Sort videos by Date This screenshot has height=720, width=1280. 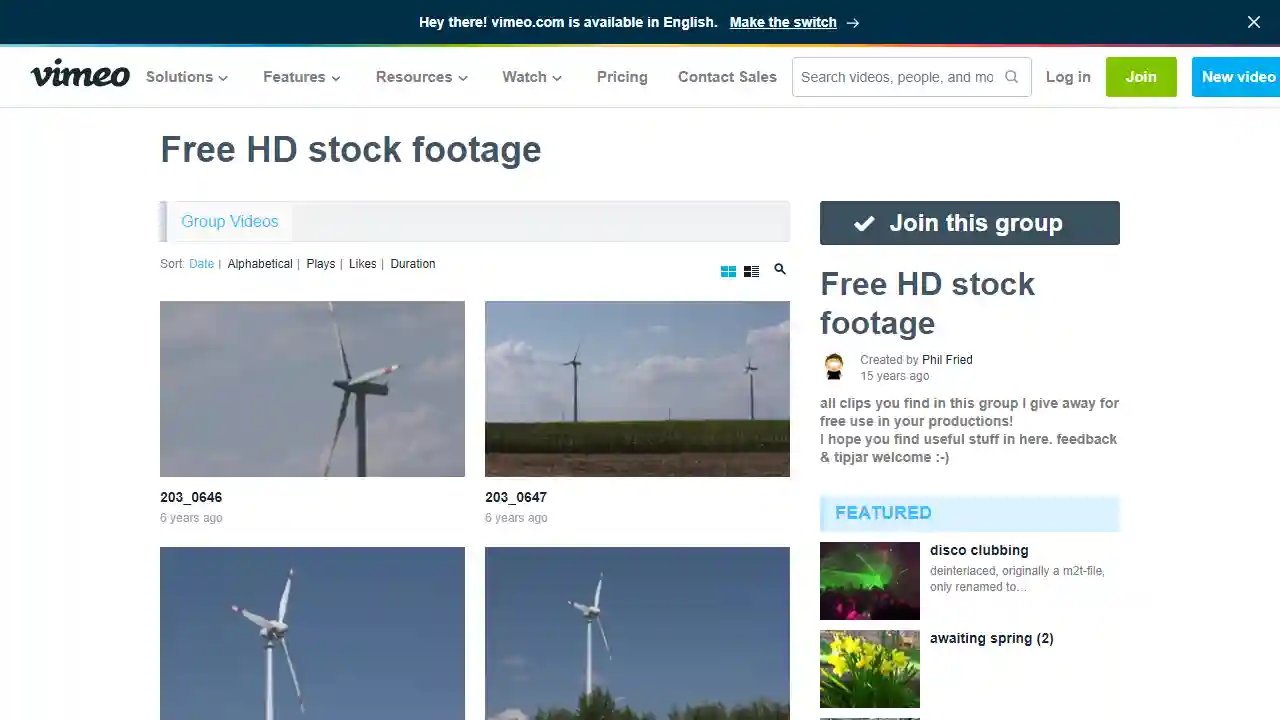click(x=201, y=263)
